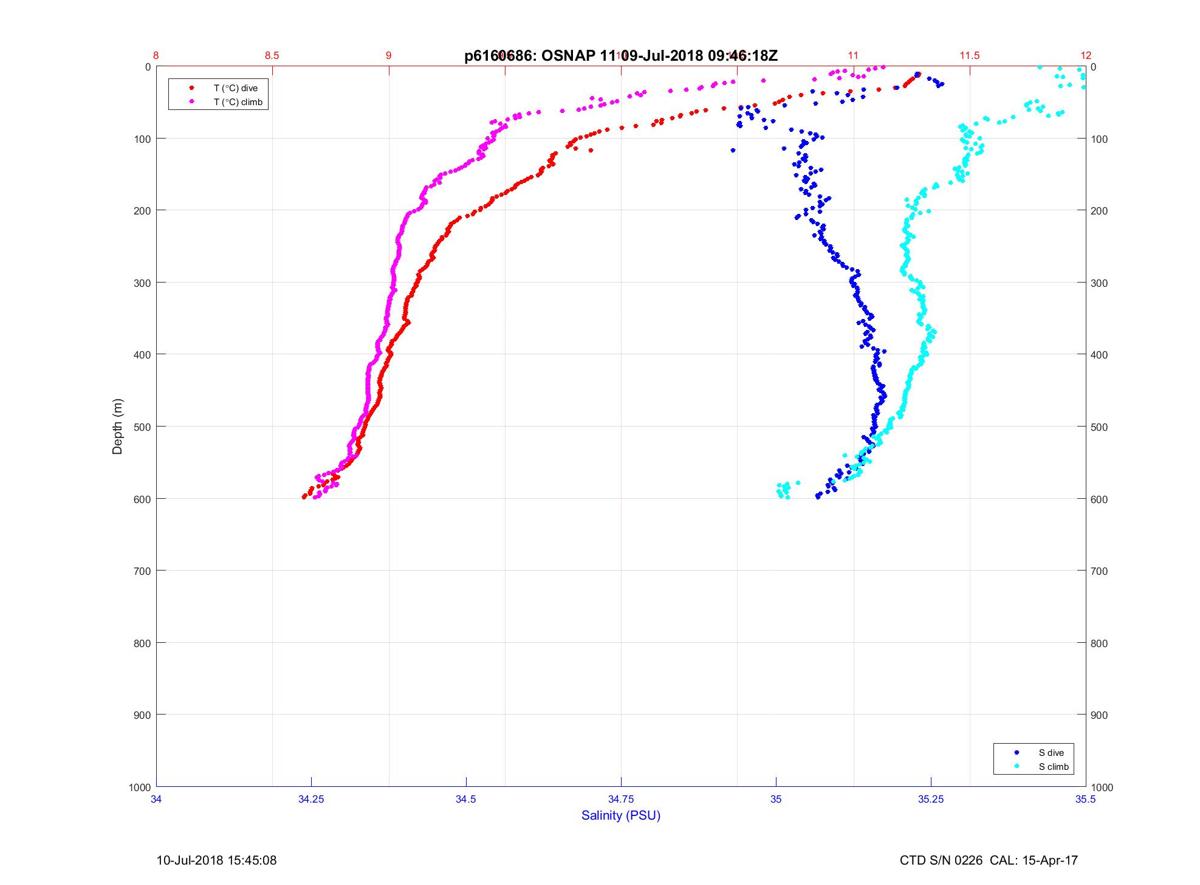Click the red temperature tick label 8.5
1200x885 pixels.
tap(272, 56)
